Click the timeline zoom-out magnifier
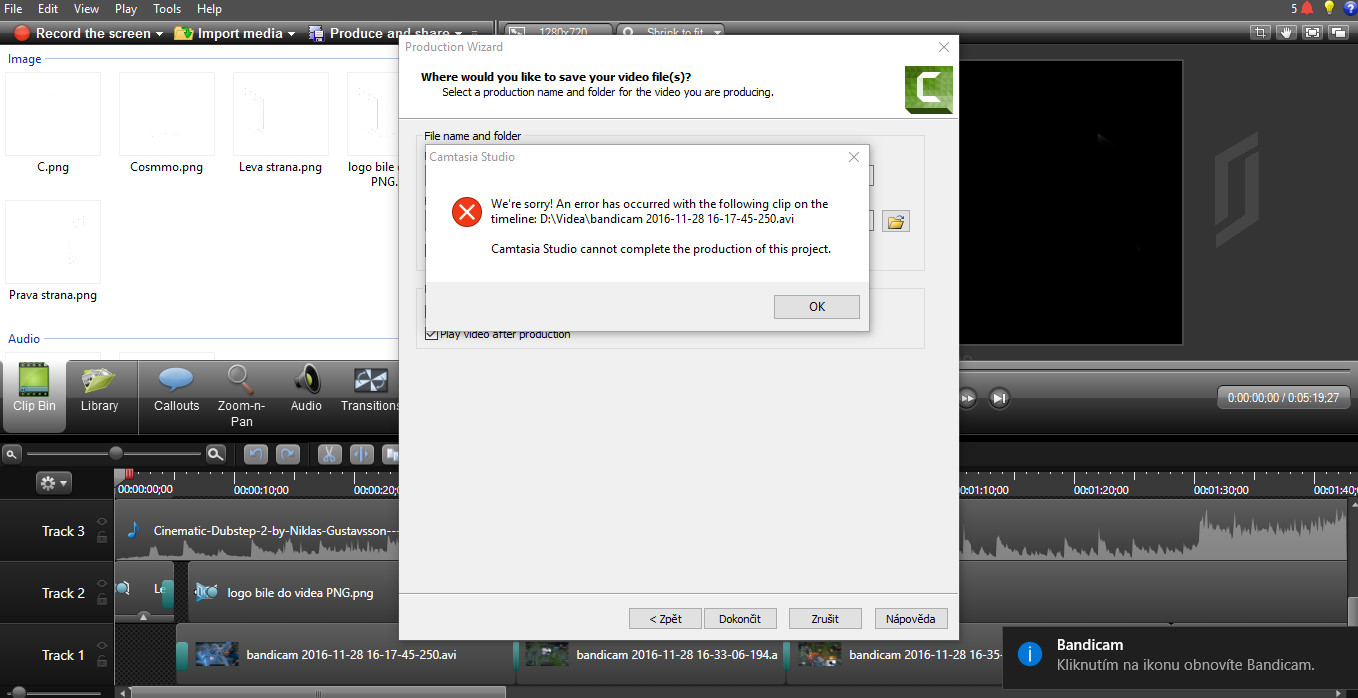Viewport: 1358px width, 698px height. (11, 454)
